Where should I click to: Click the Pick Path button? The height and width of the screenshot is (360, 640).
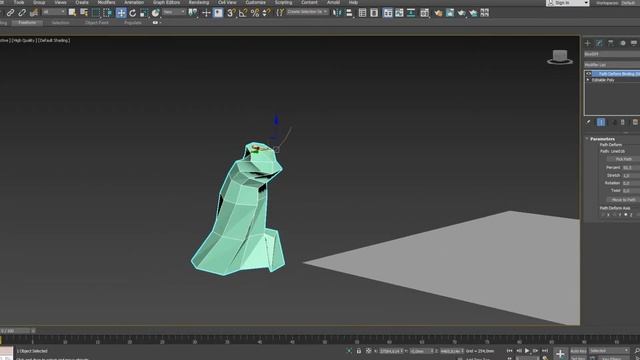pos(623,159)
